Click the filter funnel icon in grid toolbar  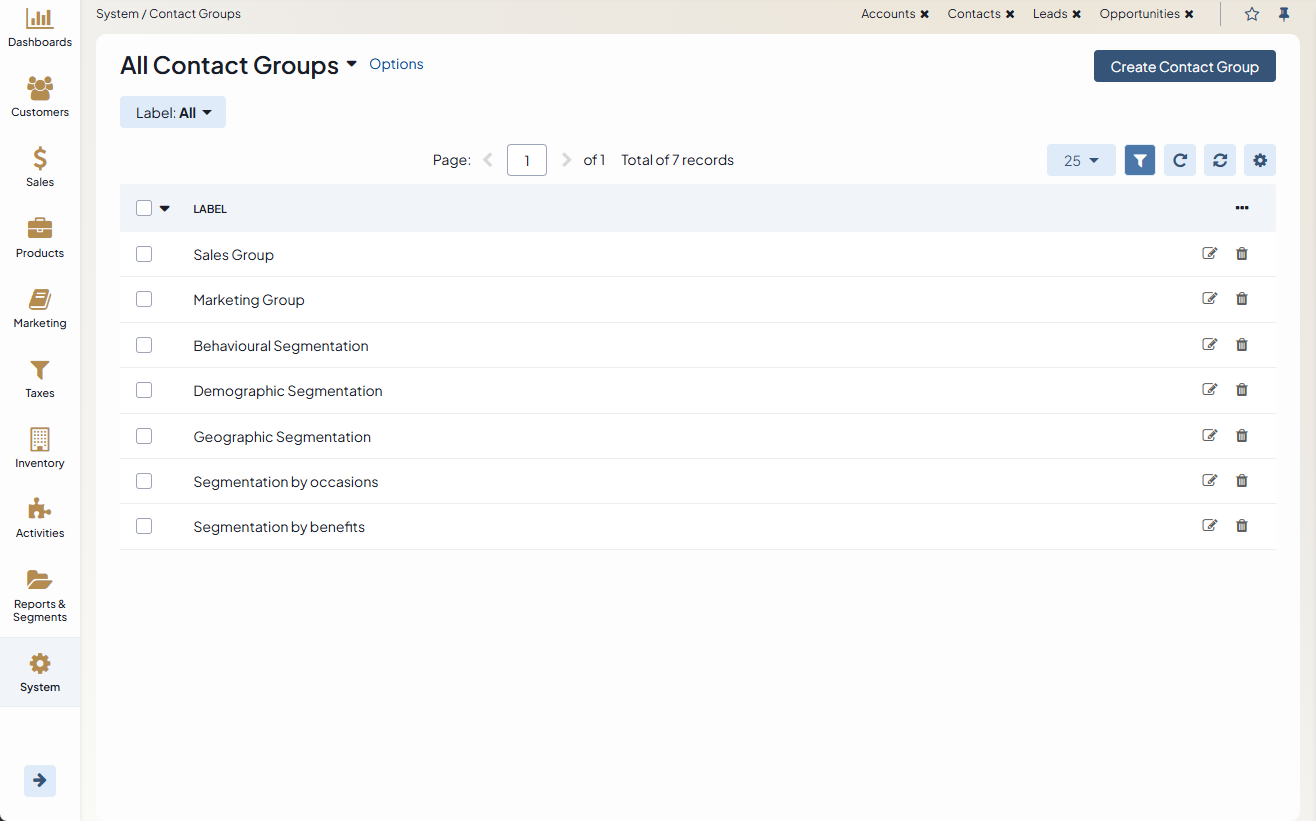[1140, 160]
